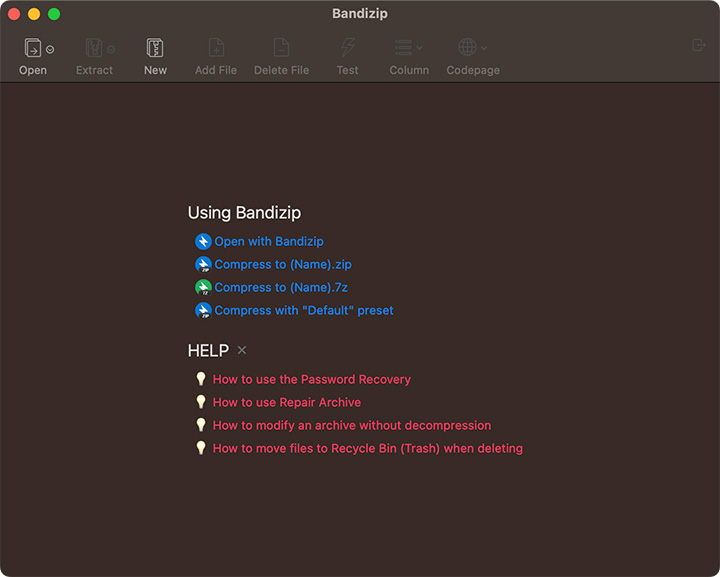Click the Open archive toolbar icon

tap(33, 48)
